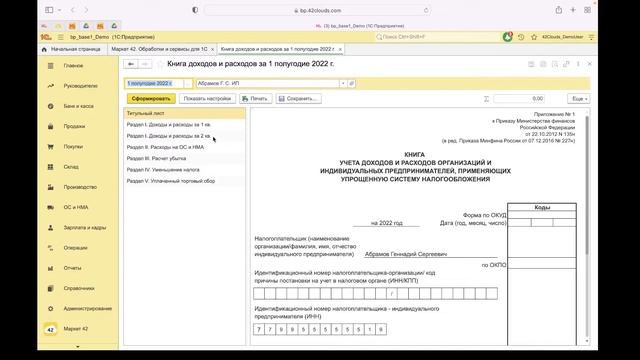Click the sum value field 0,00
640x360 pixels.
[x=519, y=99]
